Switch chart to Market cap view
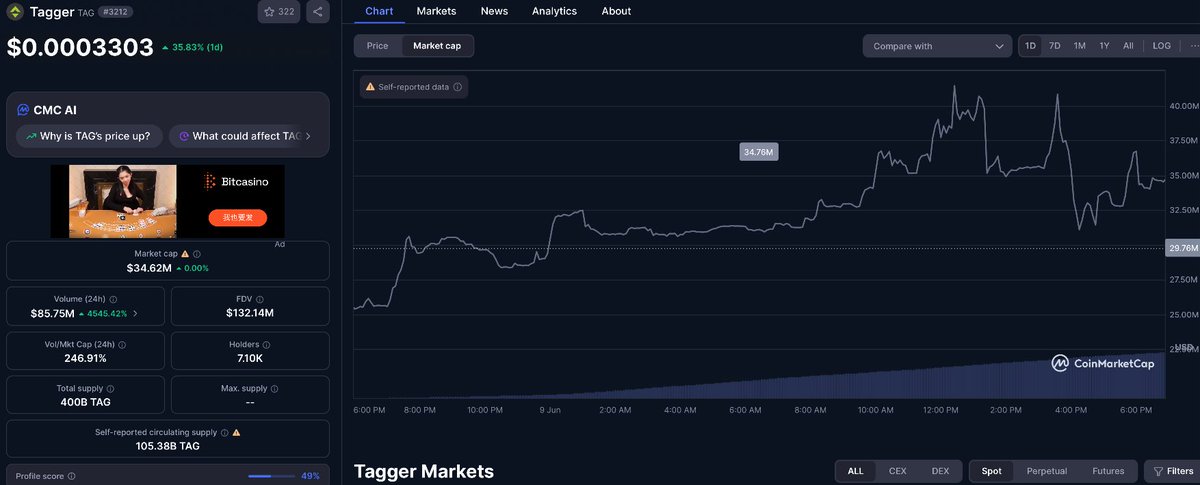 pyautogui.click(x=438, y=46)
